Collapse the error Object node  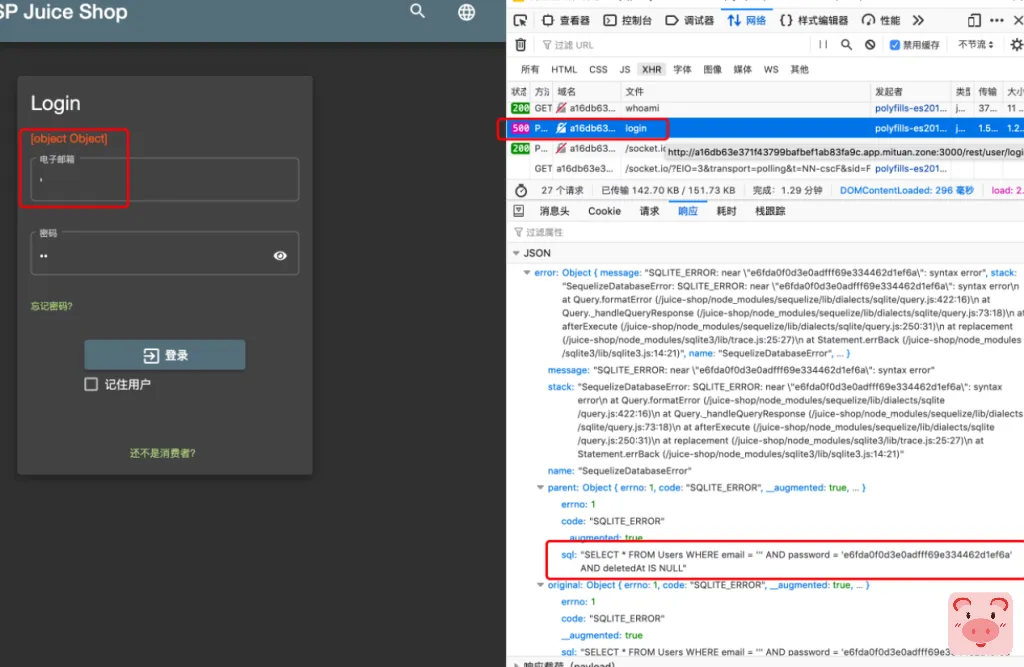click(527, 272)
